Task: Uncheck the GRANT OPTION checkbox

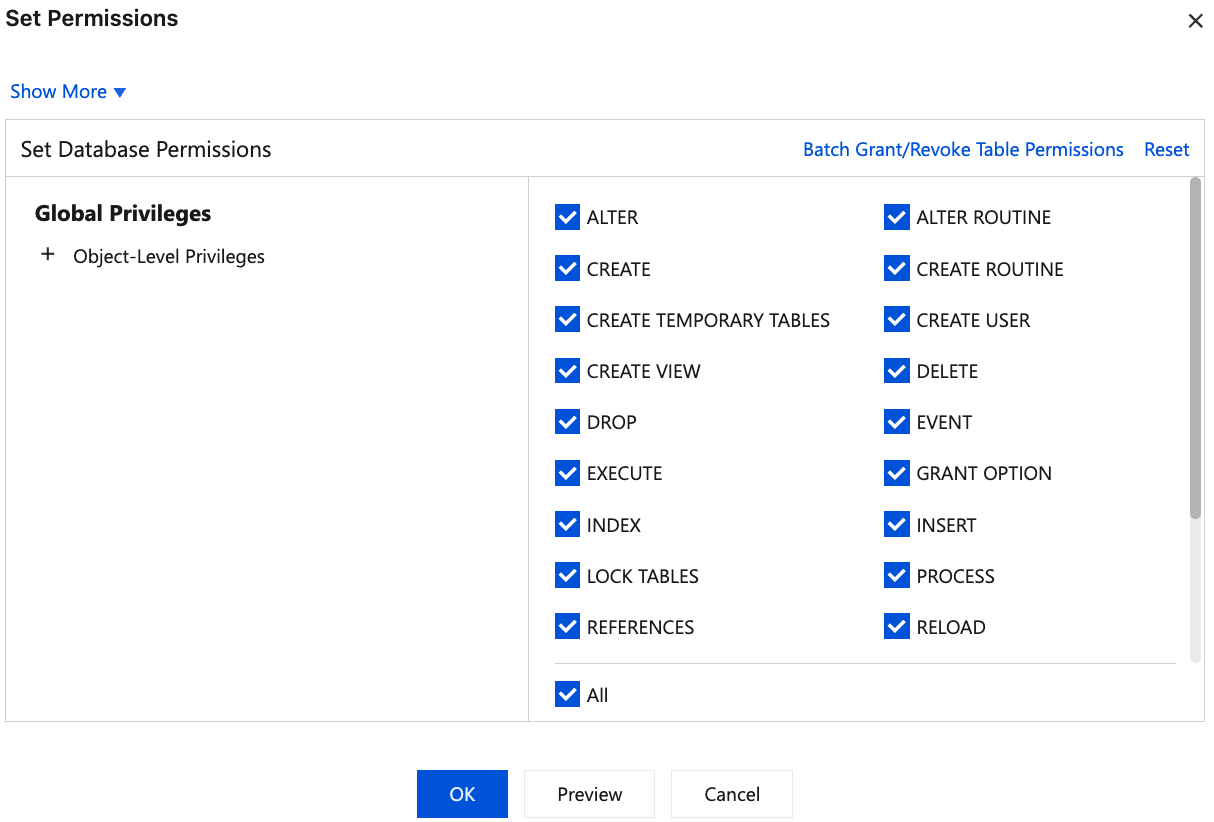Action: click(897, 473)
